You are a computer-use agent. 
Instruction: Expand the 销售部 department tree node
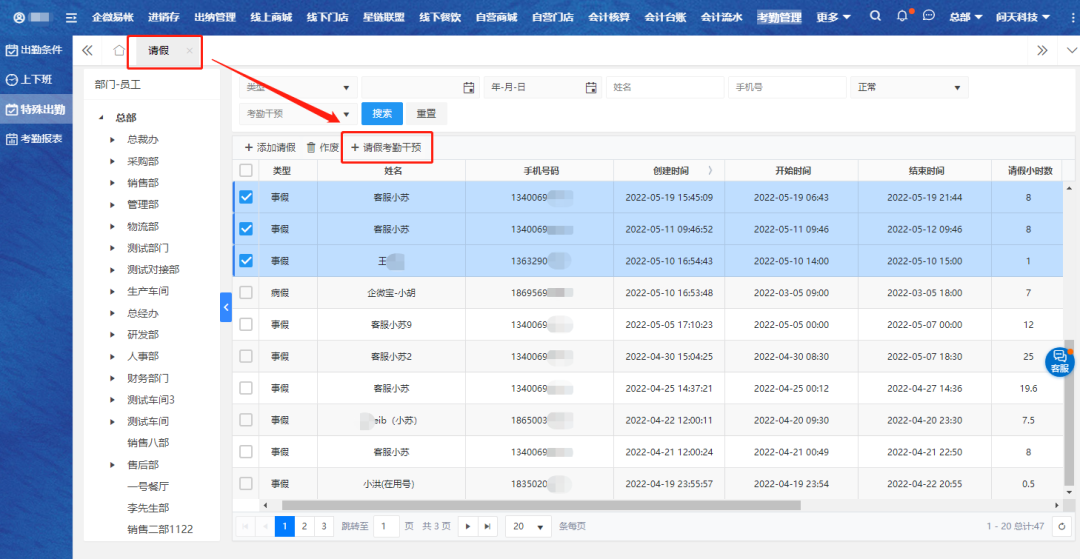pyautogui.click(x=113, y=183)
